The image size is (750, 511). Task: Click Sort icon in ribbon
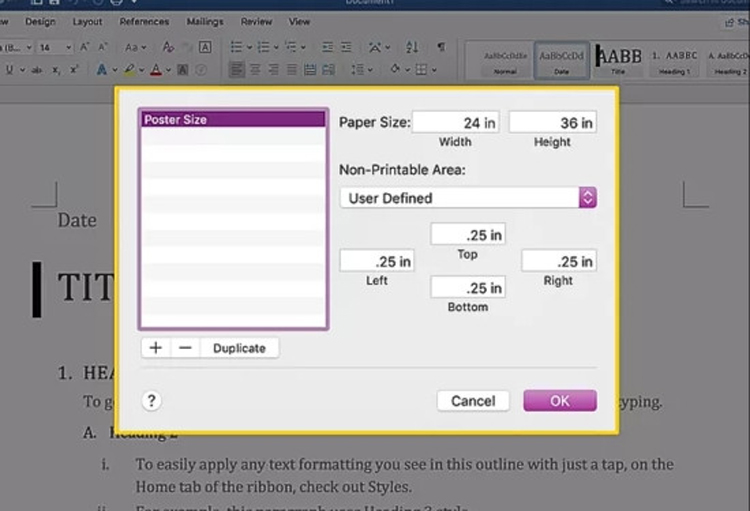[x=412, y=47]
